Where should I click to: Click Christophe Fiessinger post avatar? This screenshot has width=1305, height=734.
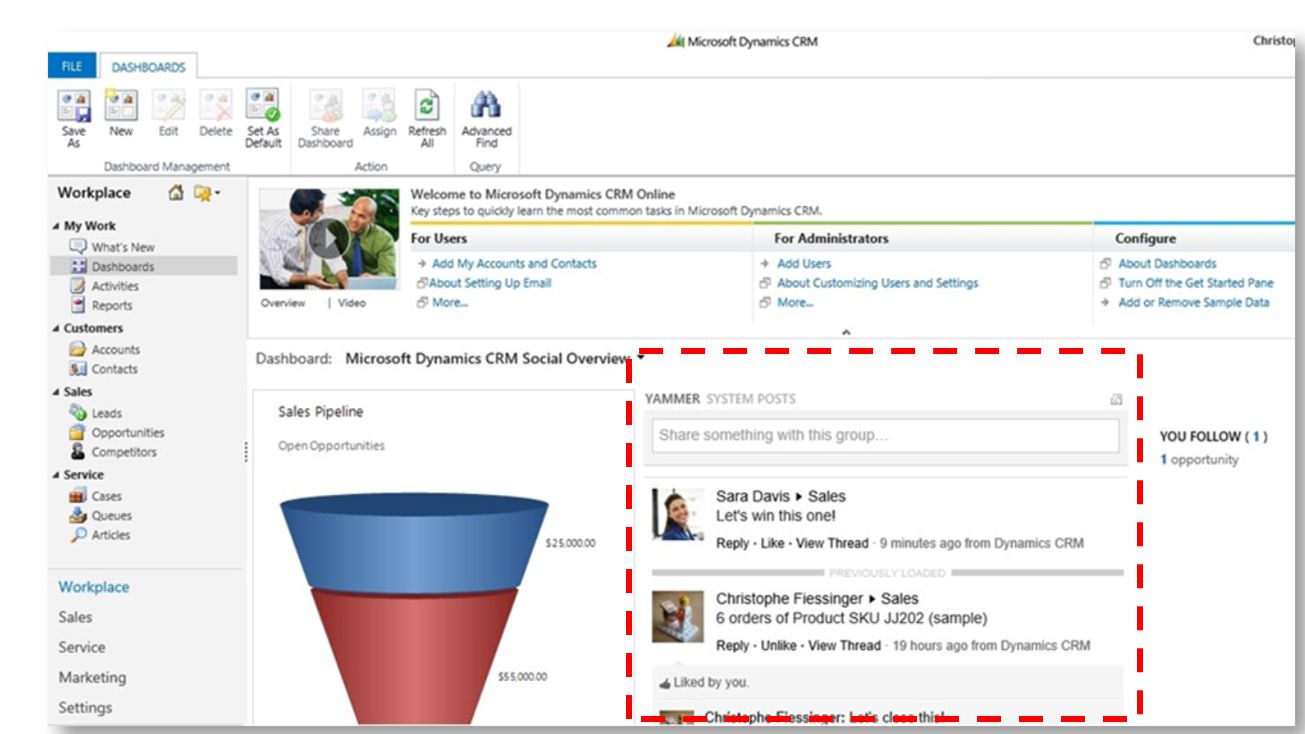[x=678, y=616]
